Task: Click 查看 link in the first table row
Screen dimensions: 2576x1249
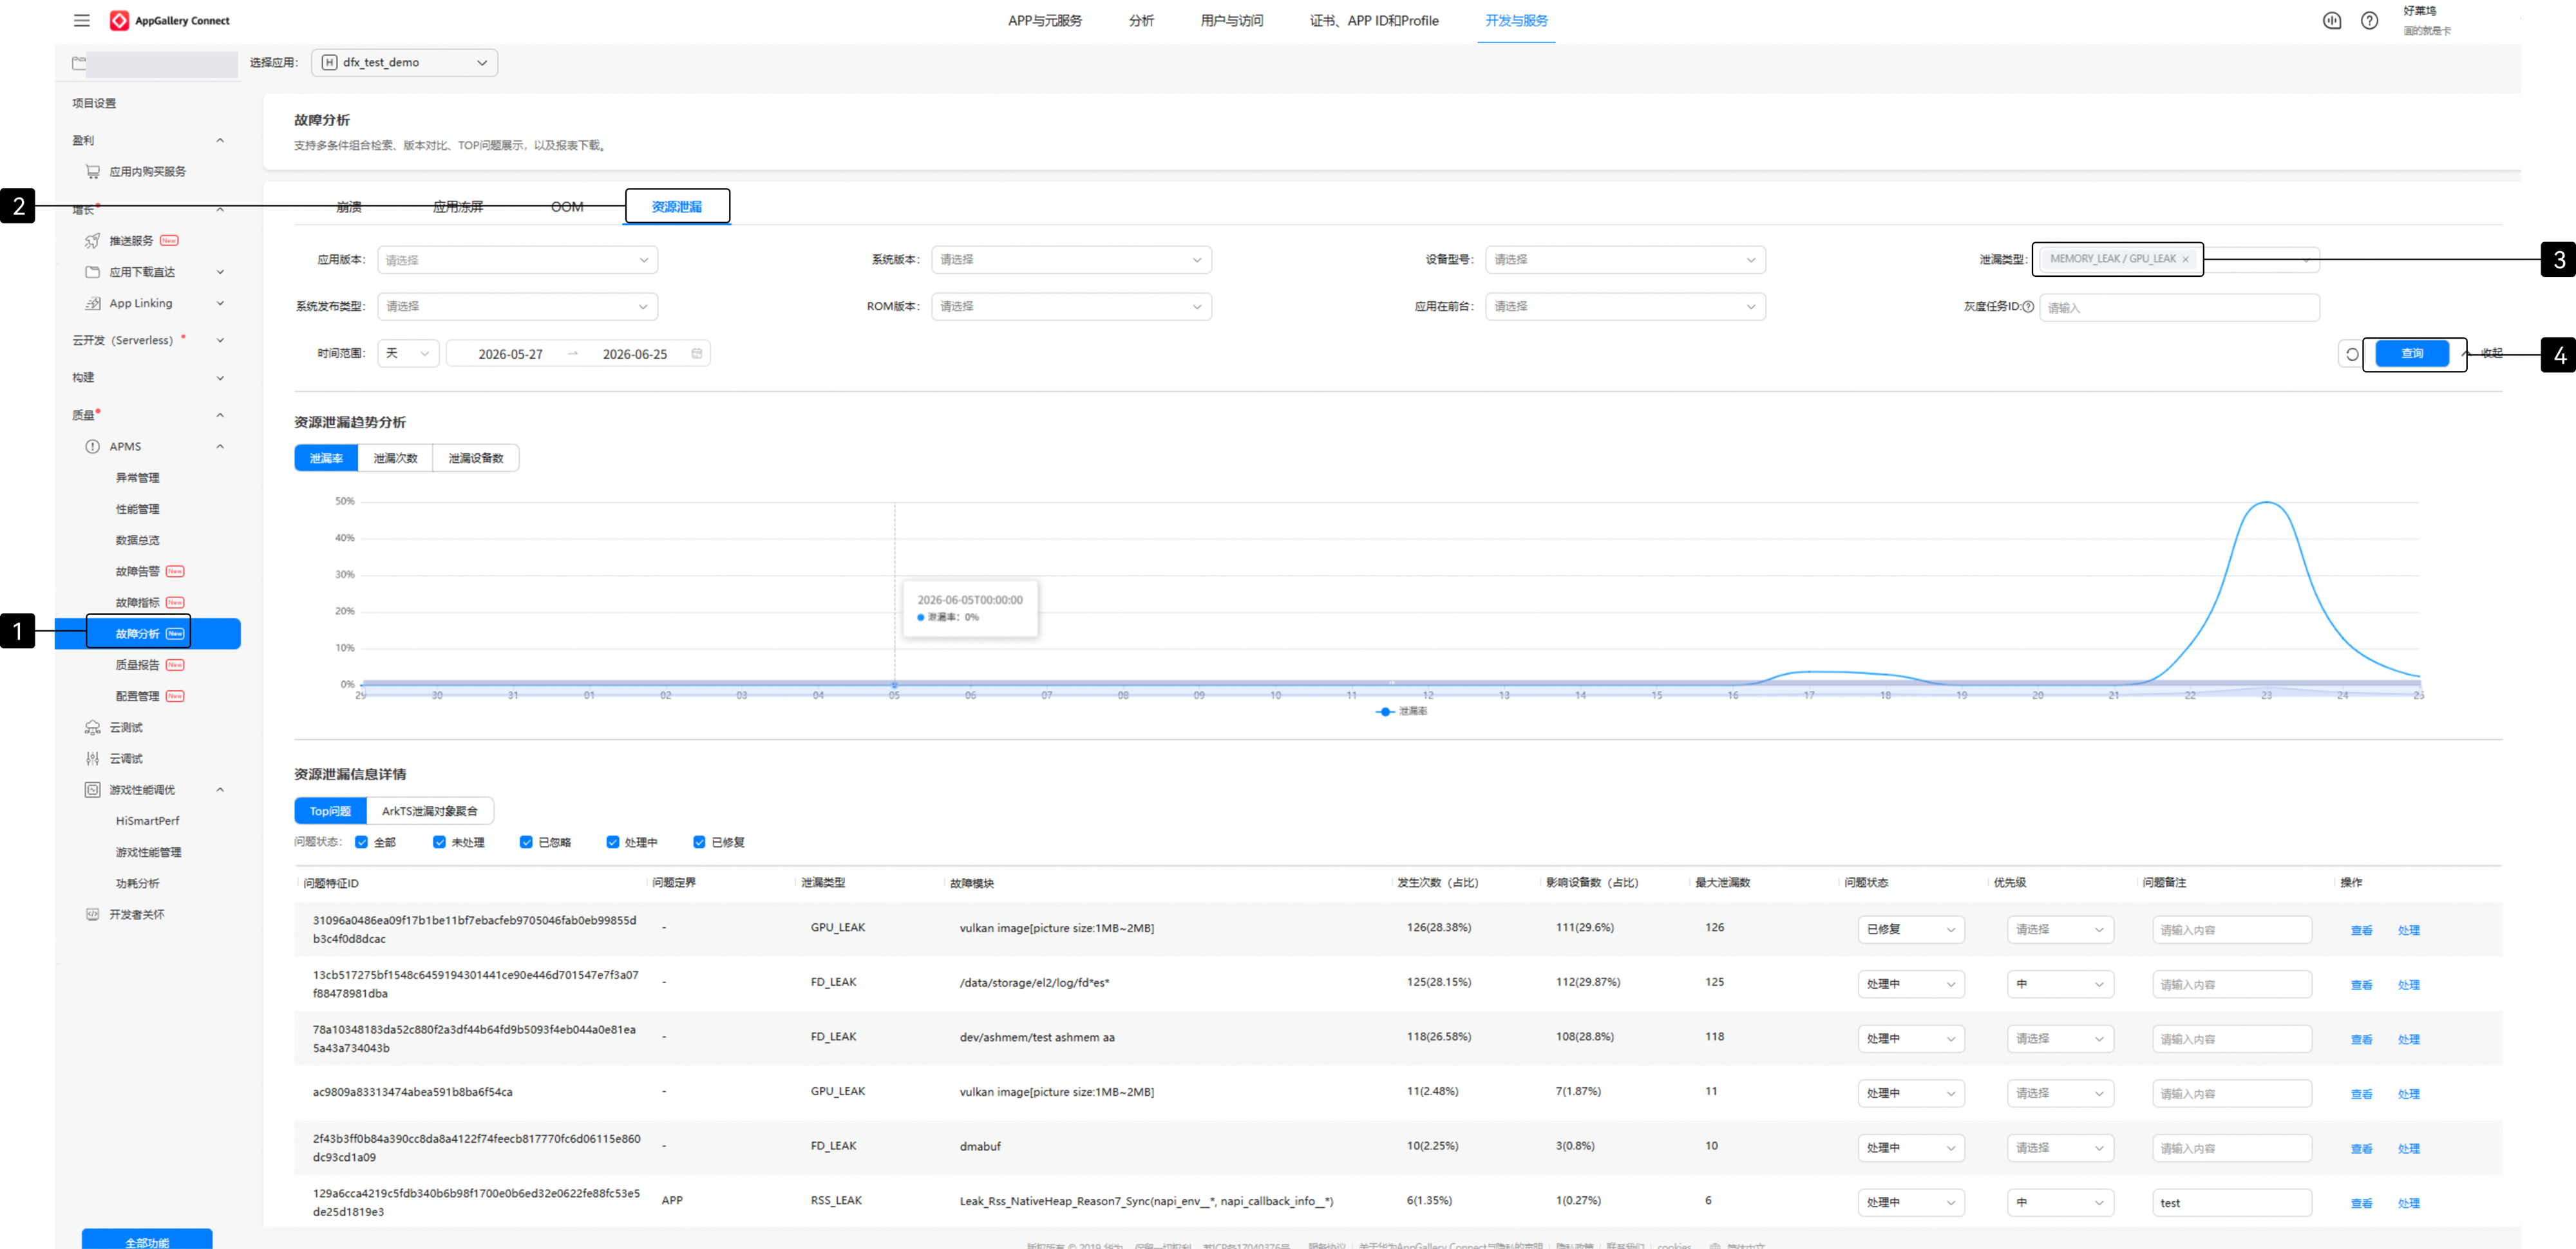Action: point(2361,930)
